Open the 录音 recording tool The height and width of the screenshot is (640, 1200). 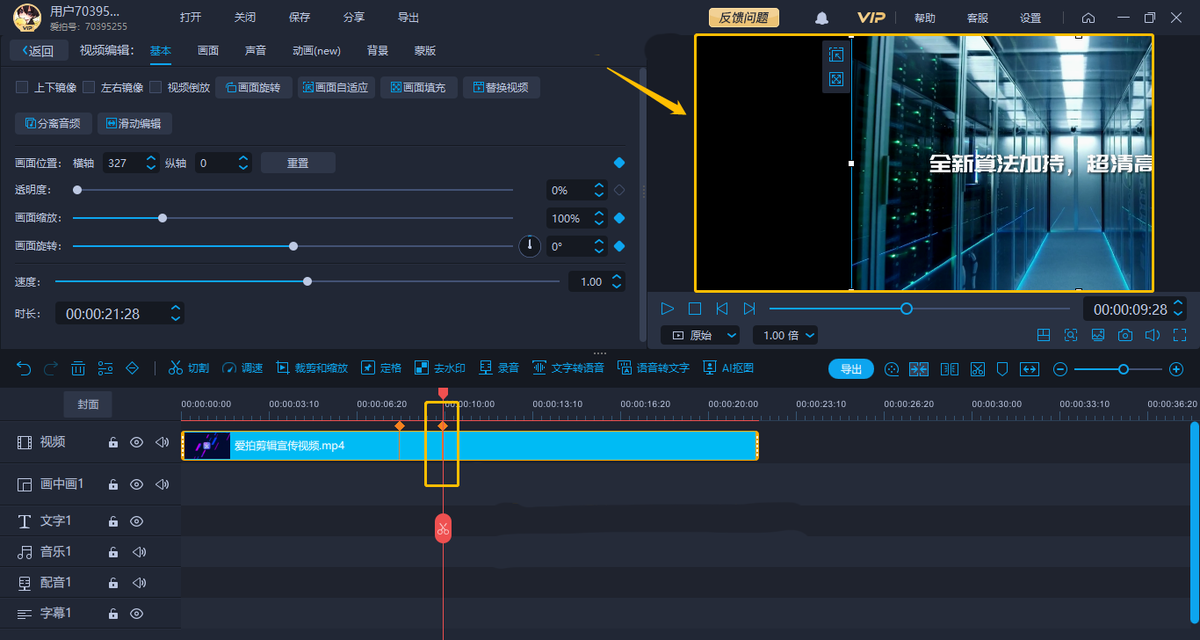499,368
